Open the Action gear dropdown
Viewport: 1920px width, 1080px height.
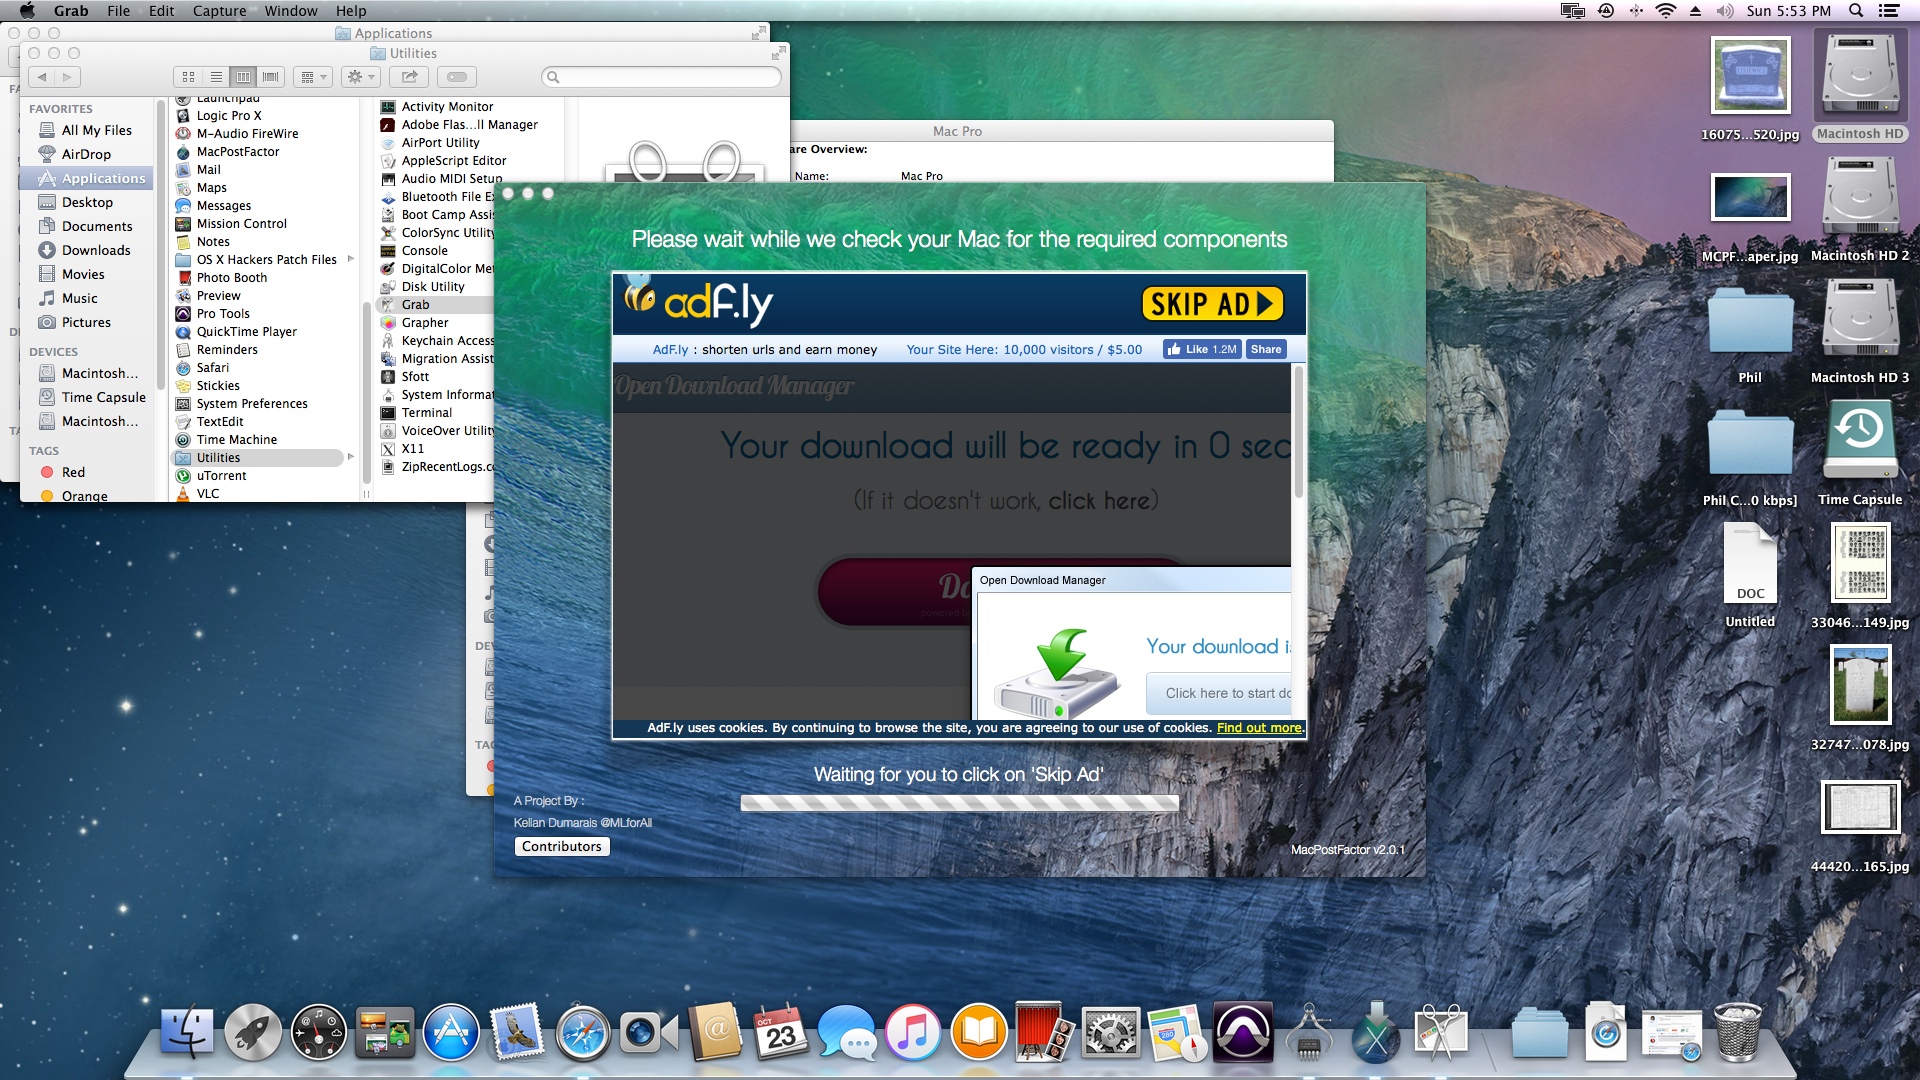[x=359, y=77]
